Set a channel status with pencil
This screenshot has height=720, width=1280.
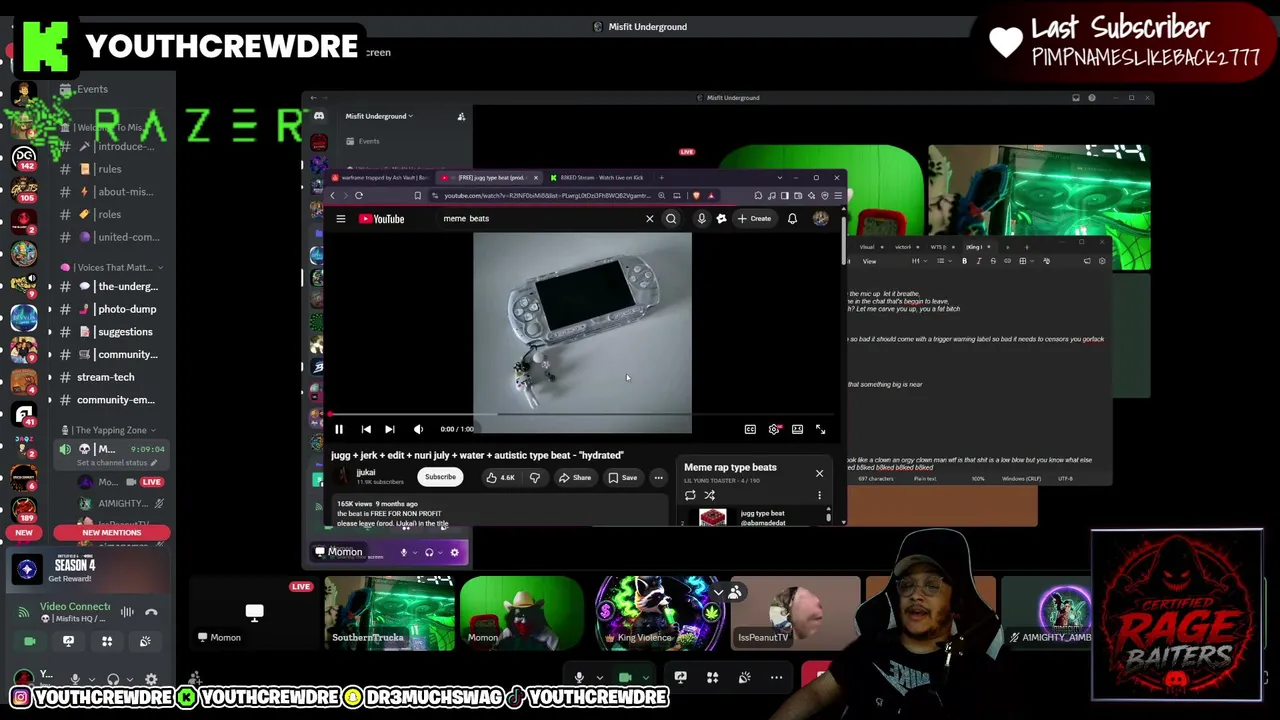(117, 463)
